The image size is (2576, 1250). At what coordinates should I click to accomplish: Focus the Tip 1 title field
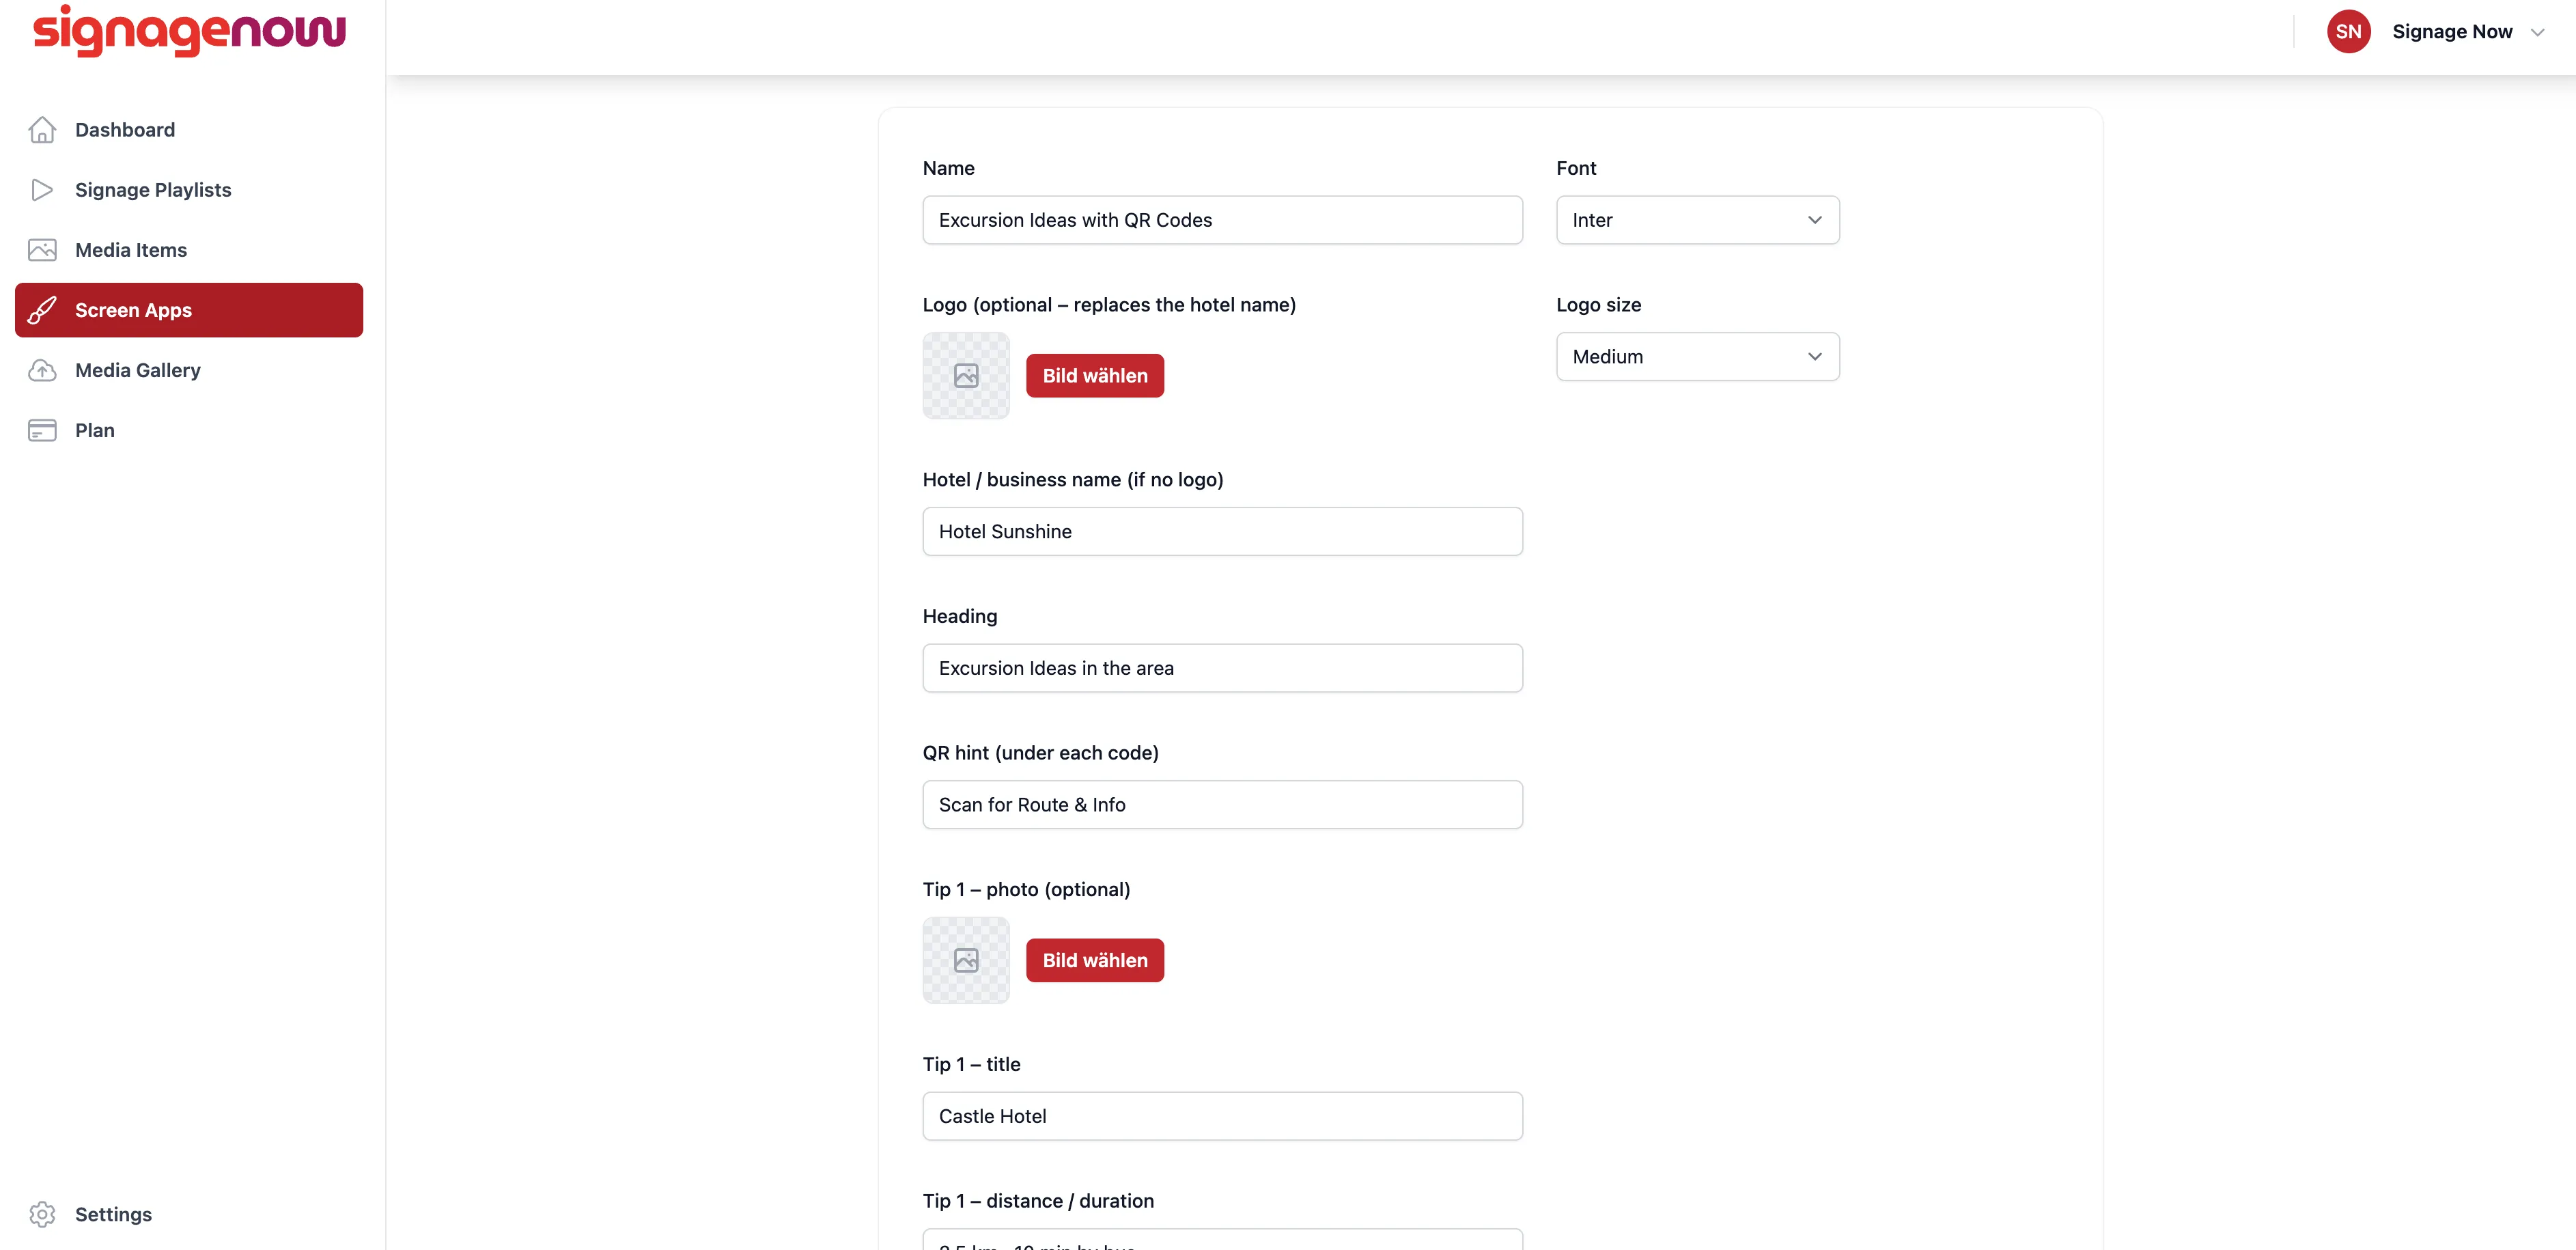1222,1117
